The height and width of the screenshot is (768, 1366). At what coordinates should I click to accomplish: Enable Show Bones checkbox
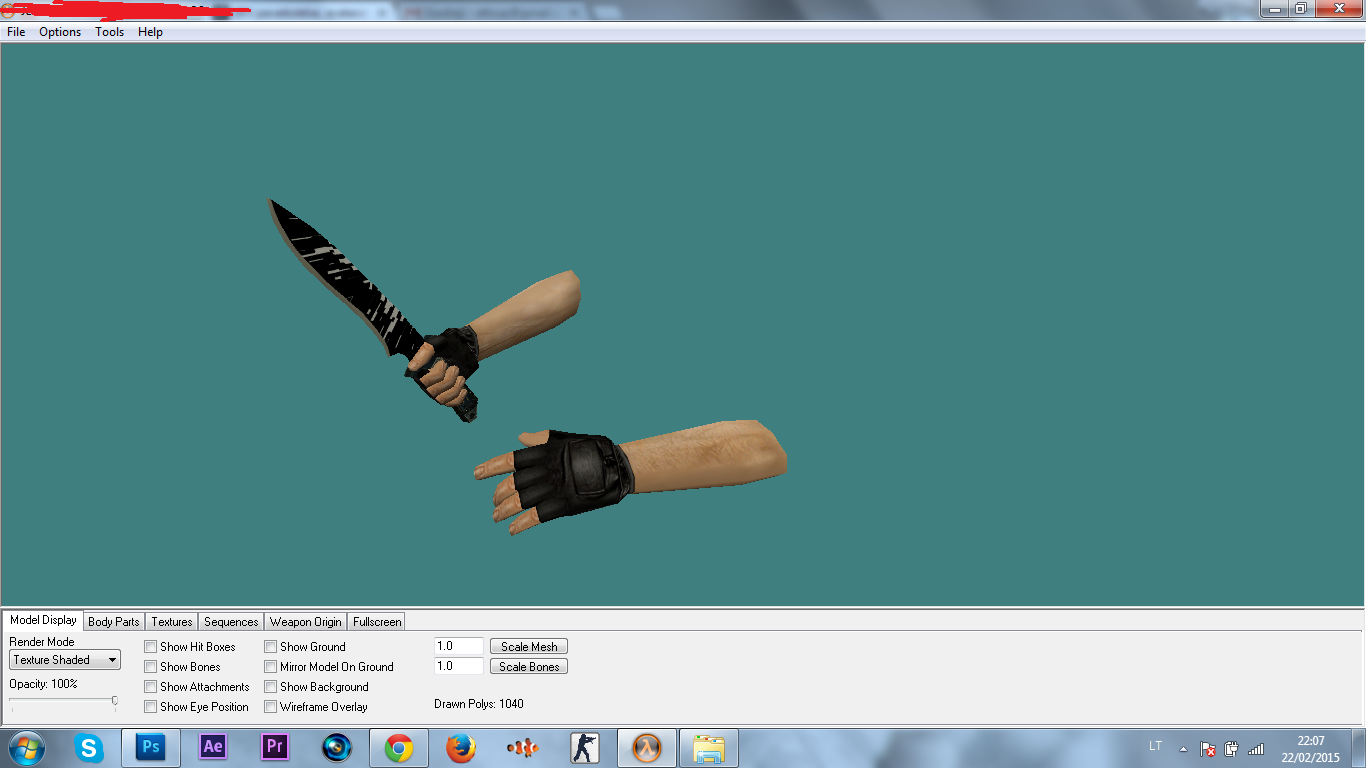(x=150, y=667)
